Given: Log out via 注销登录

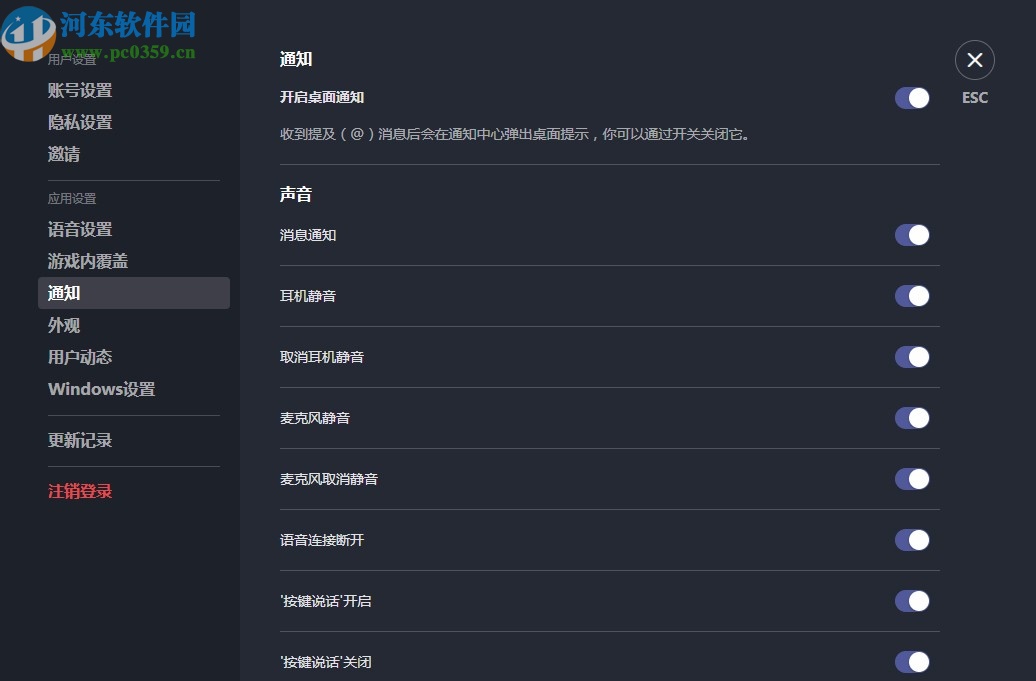Looking at the screenshot, I should pyautogui.click(x=80, y=491).
